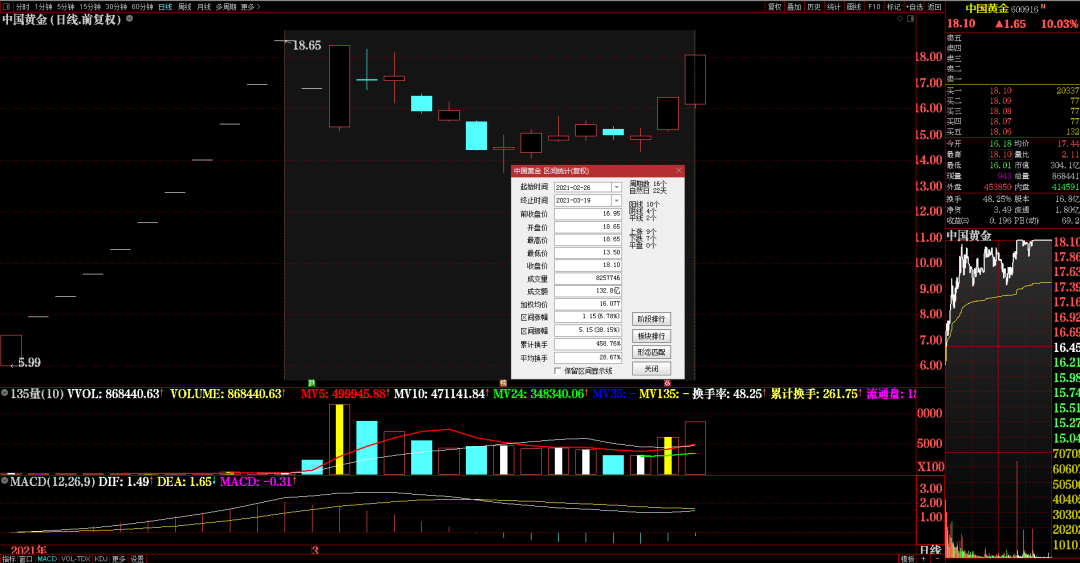Add stock via +自选 button

[x=915, y=6]
